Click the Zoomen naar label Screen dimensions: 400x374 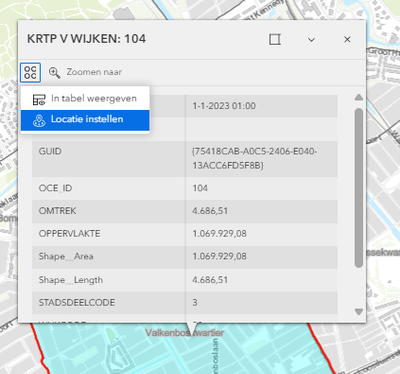click(x=94, y=72)
